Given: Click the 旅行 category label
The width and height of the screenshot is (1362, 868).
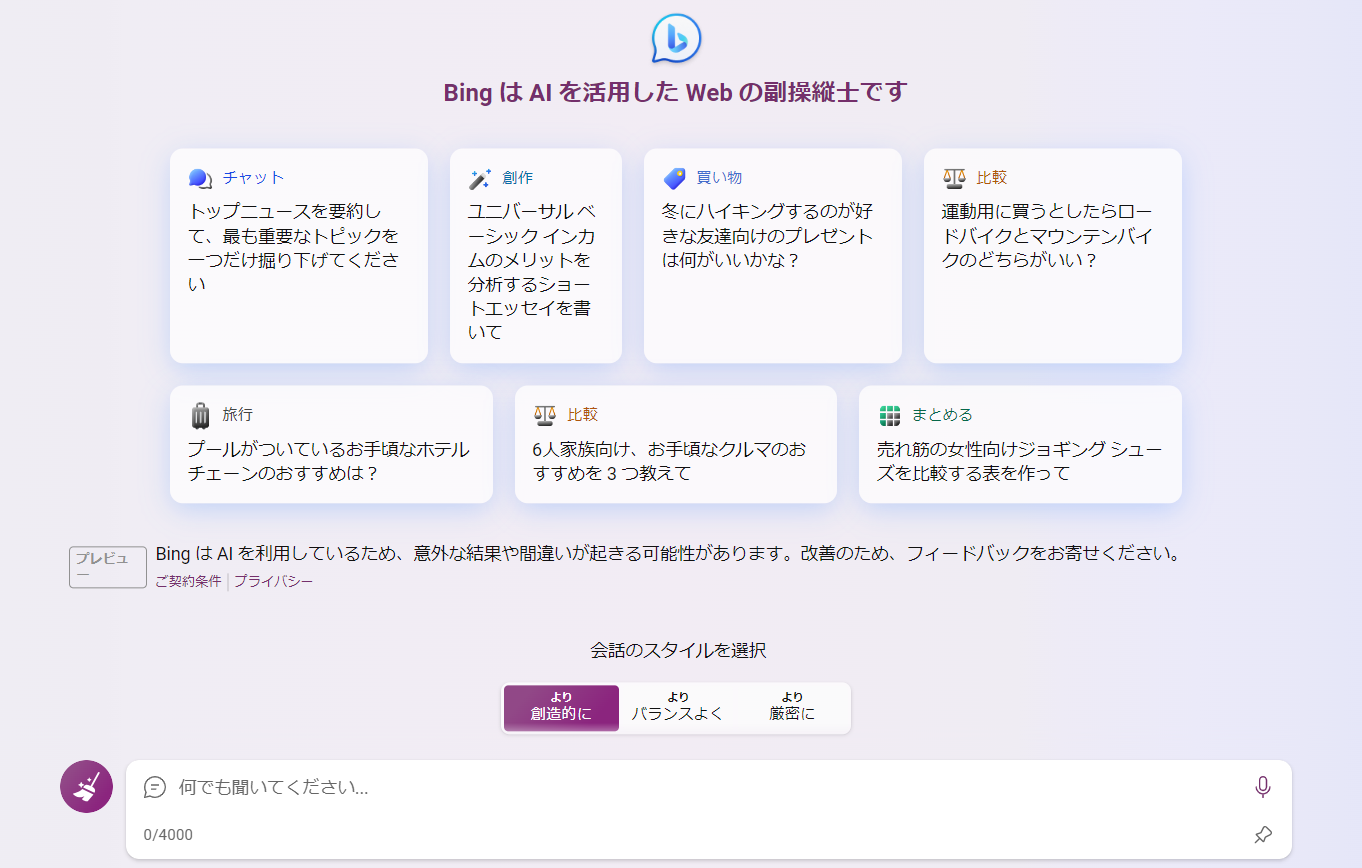Looking at the screenshot, I should pyautogui.click(x=237, y=415).
